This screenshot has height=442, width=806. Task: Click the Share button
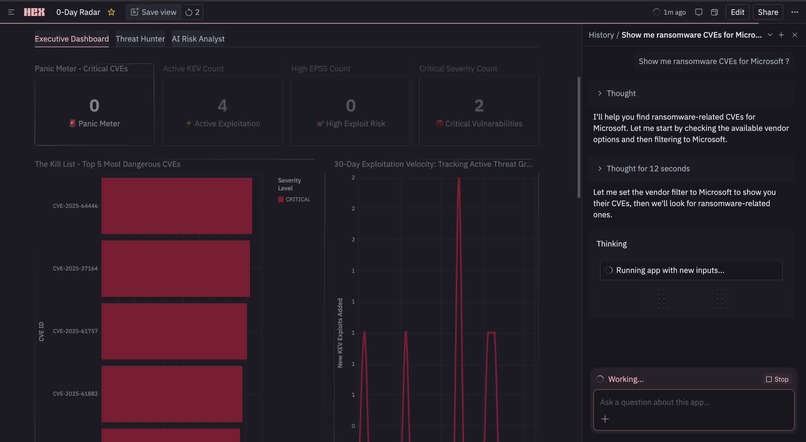click(768, 12)
